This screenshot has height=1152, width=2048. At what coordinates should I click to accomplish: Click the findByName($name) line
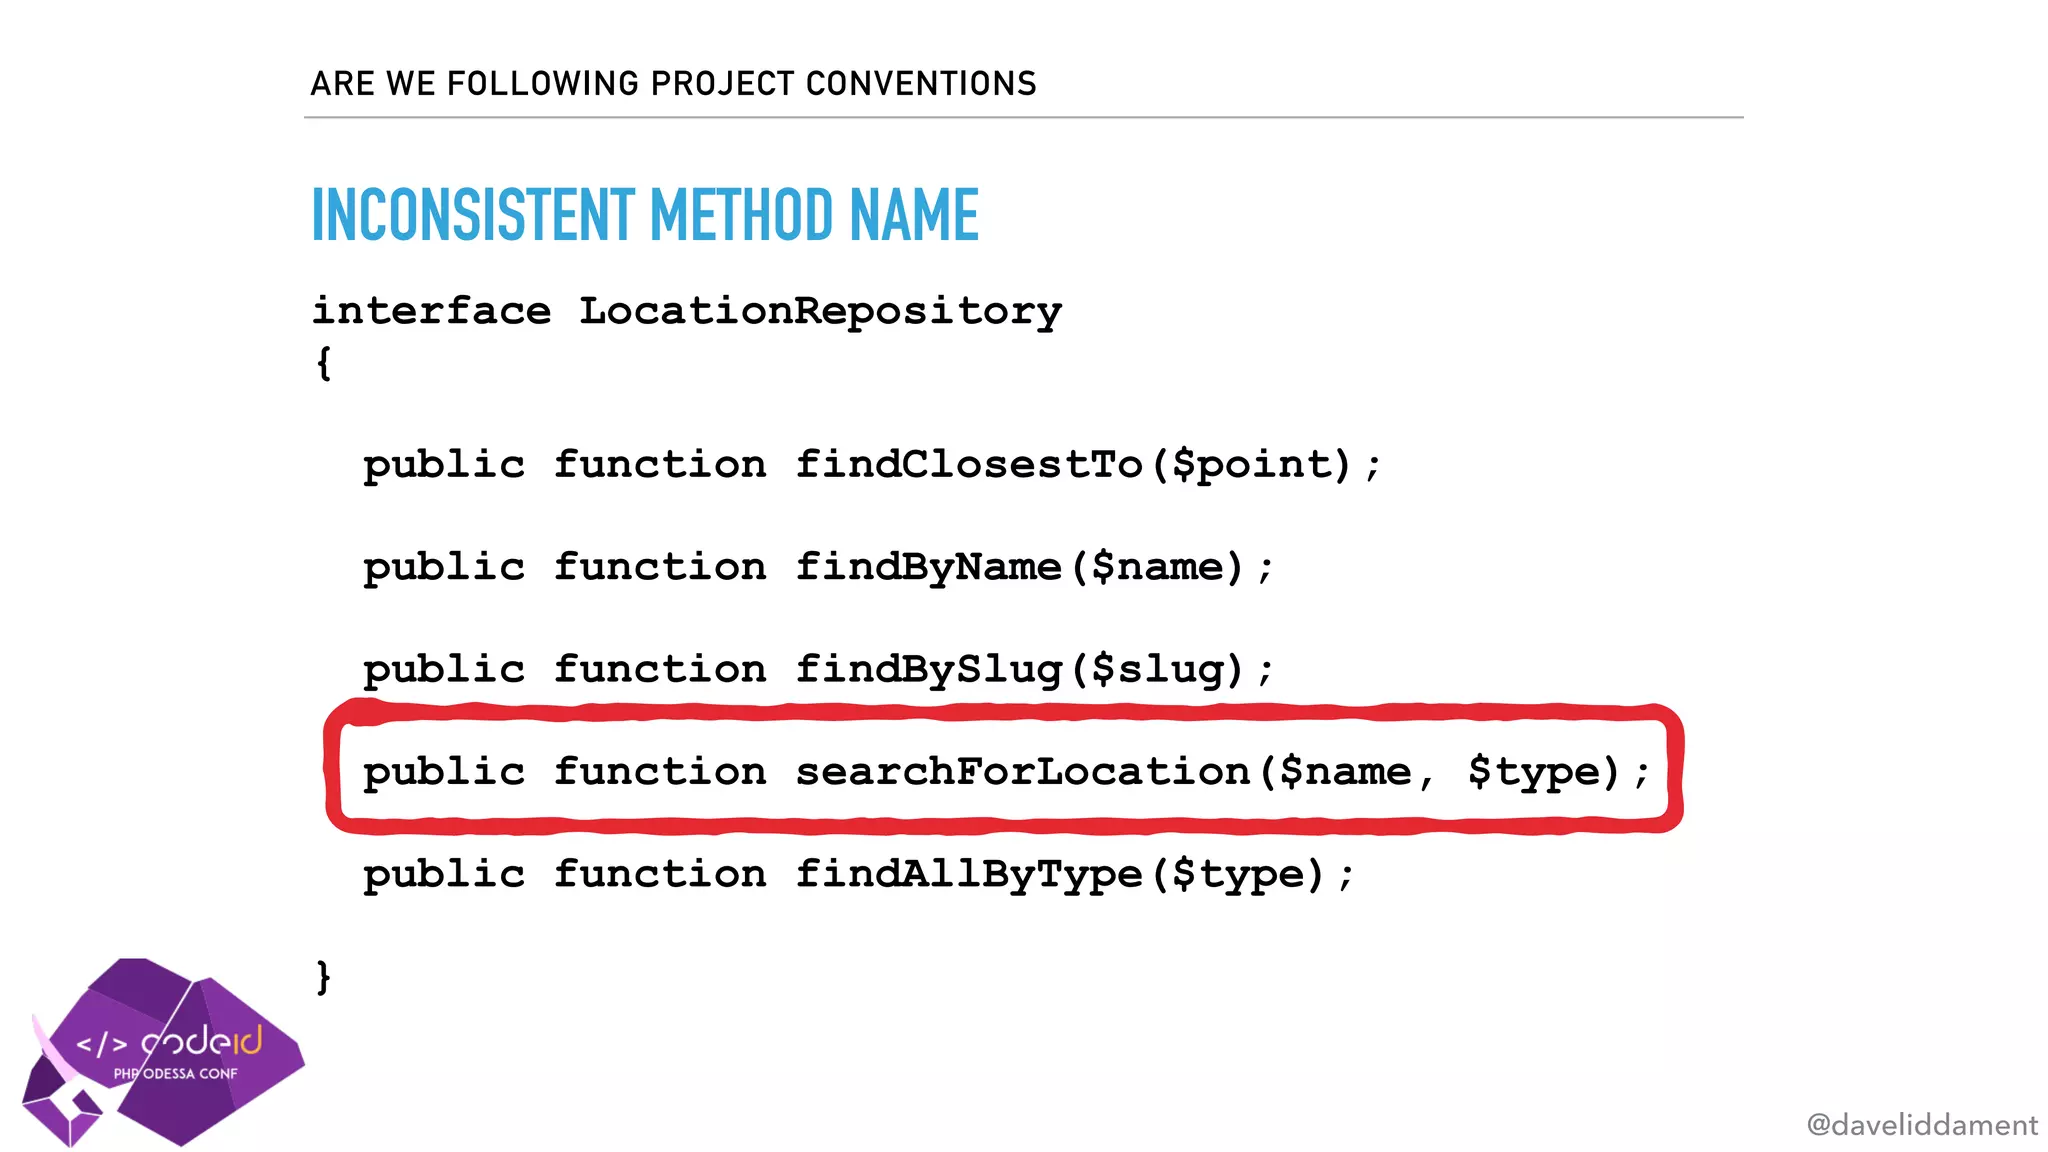click(x=818, y=568)
